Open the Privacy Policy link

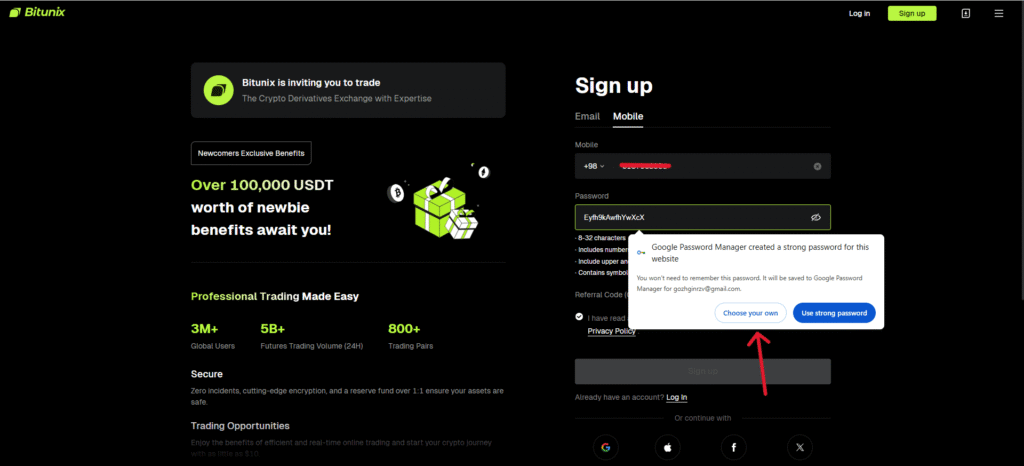coord(611,331)
